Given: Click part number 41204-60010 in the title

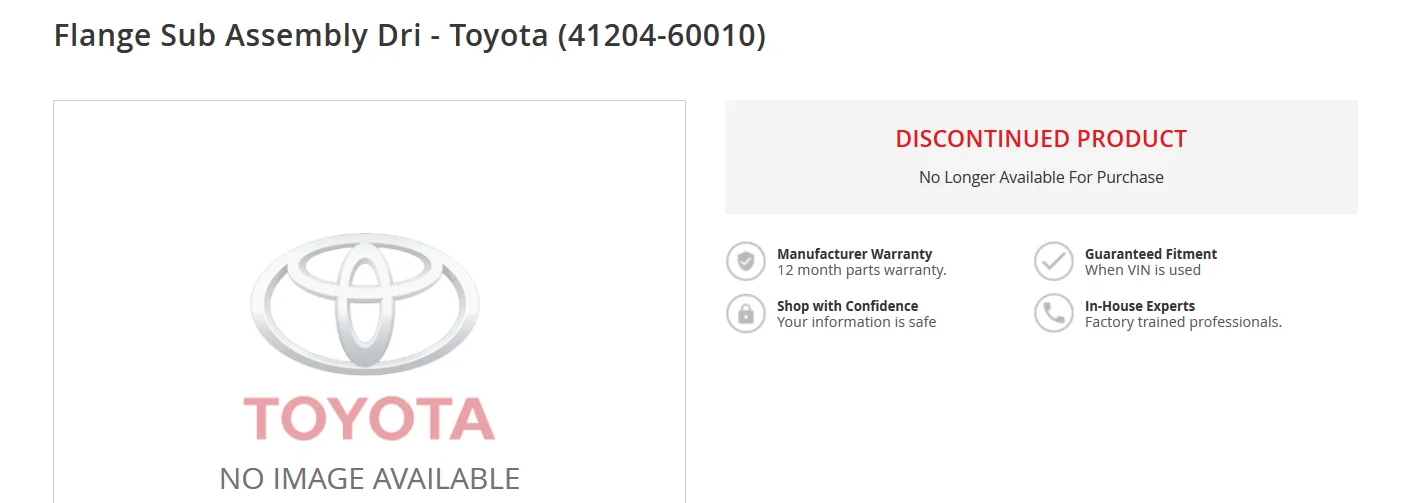Looking at the screenshot, I should [x=662, y=36].
